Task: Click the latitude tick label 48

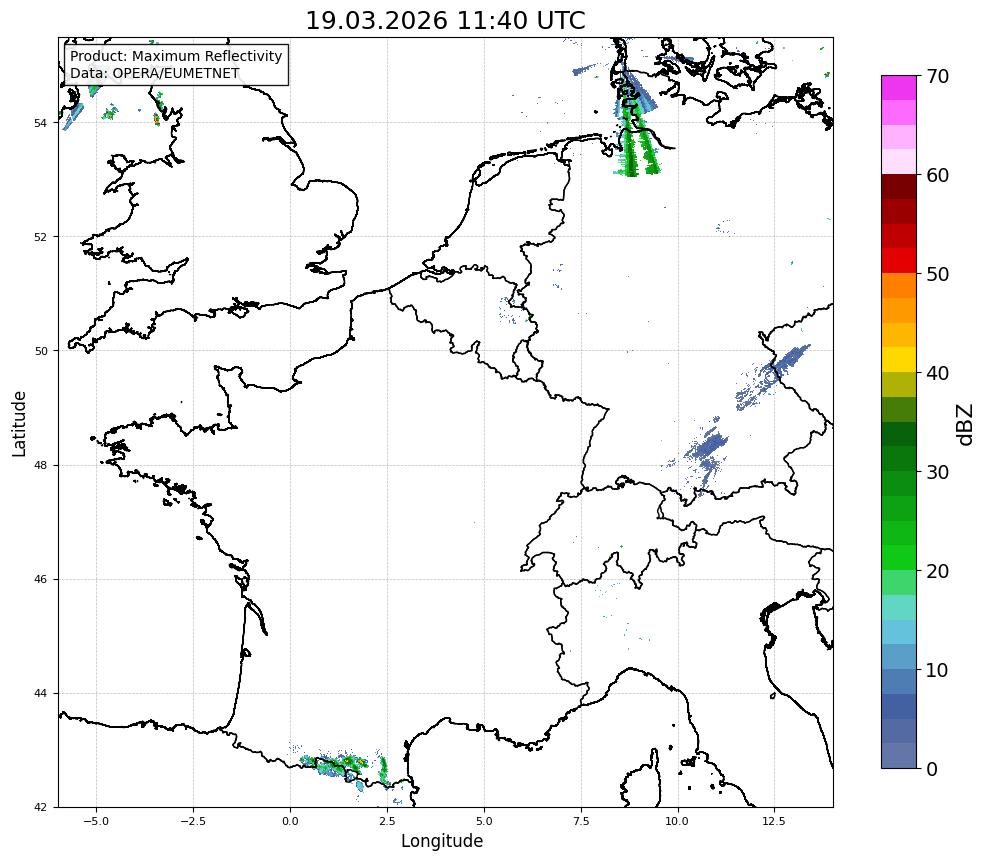Action: 40,465
